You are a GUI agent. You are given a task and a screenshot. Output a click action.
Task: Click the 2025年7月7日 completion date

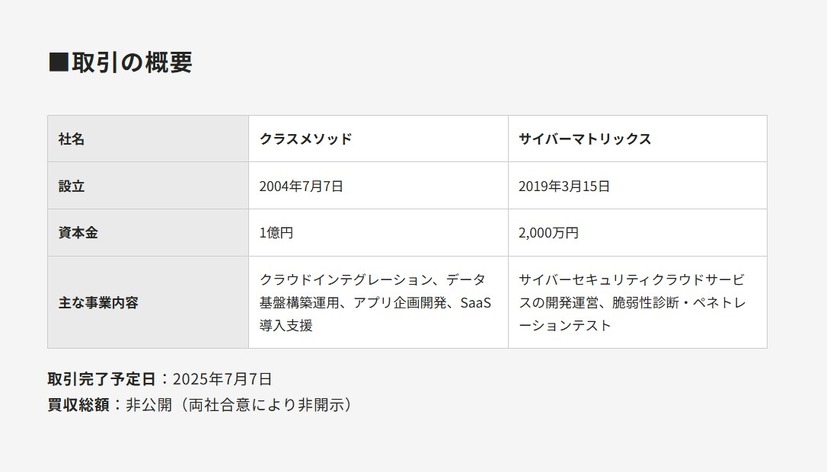[x=222, y=379]
